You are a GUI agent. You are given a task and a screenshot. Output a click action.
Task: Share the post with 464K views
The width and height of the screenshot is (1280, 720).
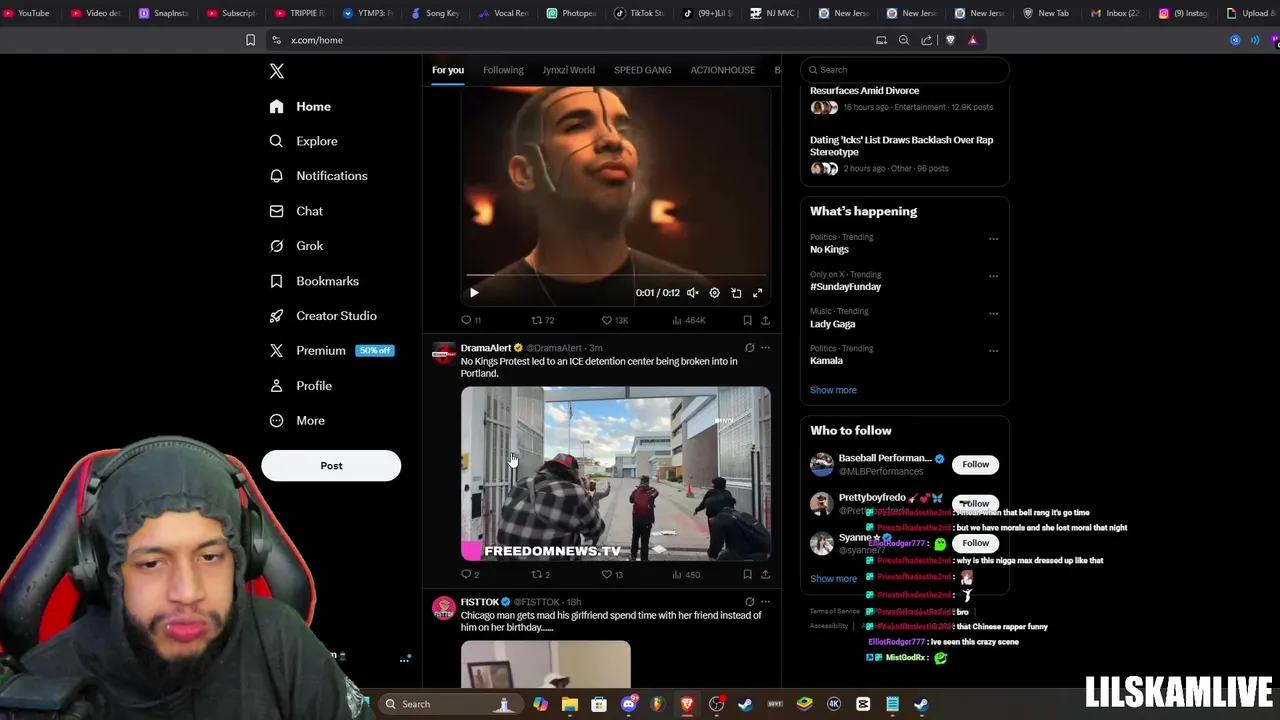pos(765,320)
